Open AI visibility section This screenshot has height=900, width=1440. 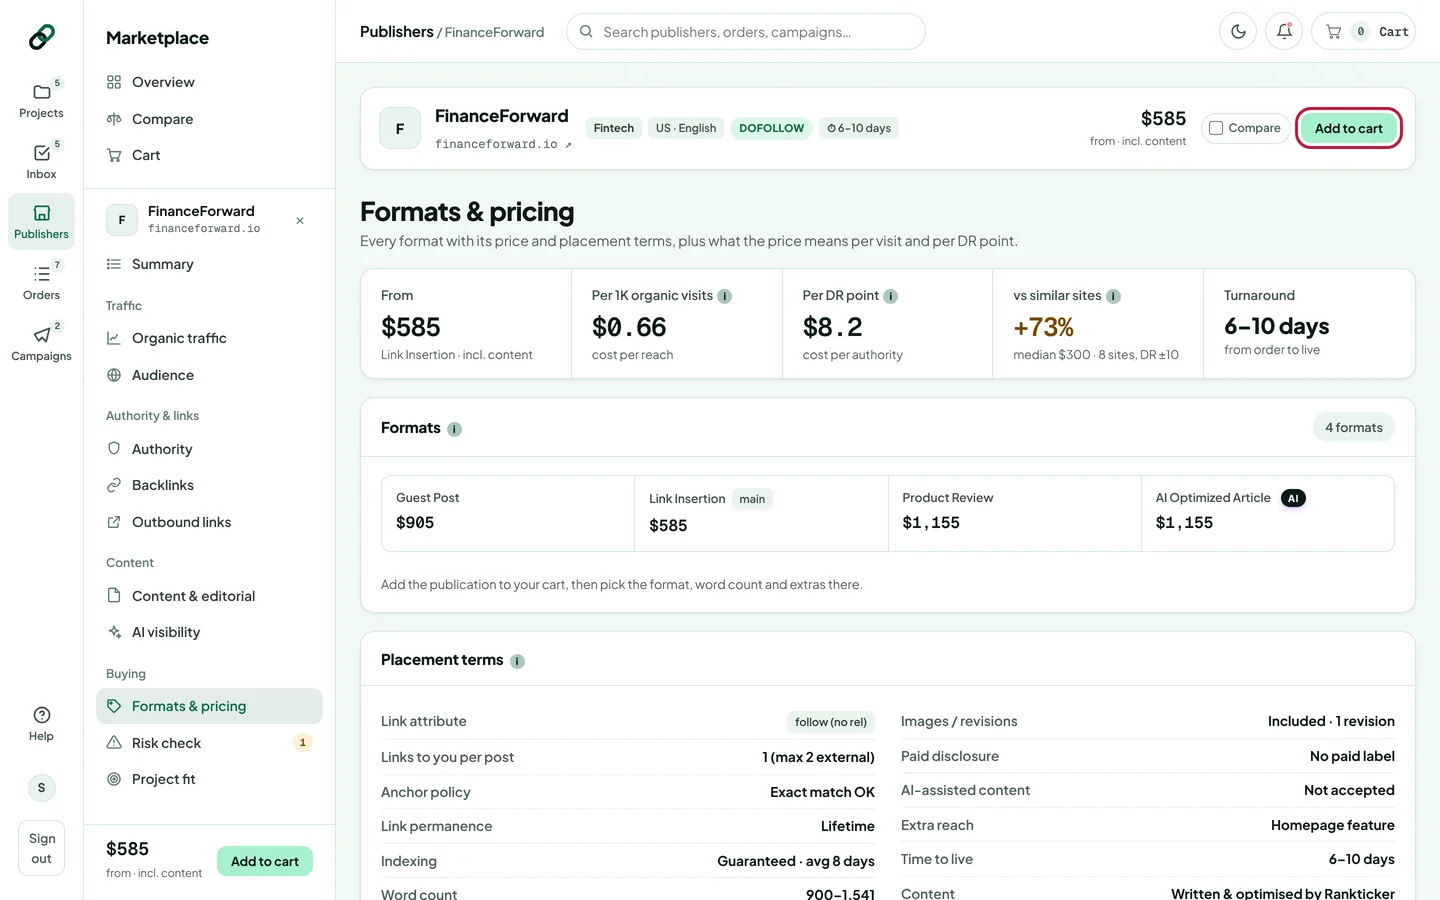pyautogui.click(x=209, y=632)
